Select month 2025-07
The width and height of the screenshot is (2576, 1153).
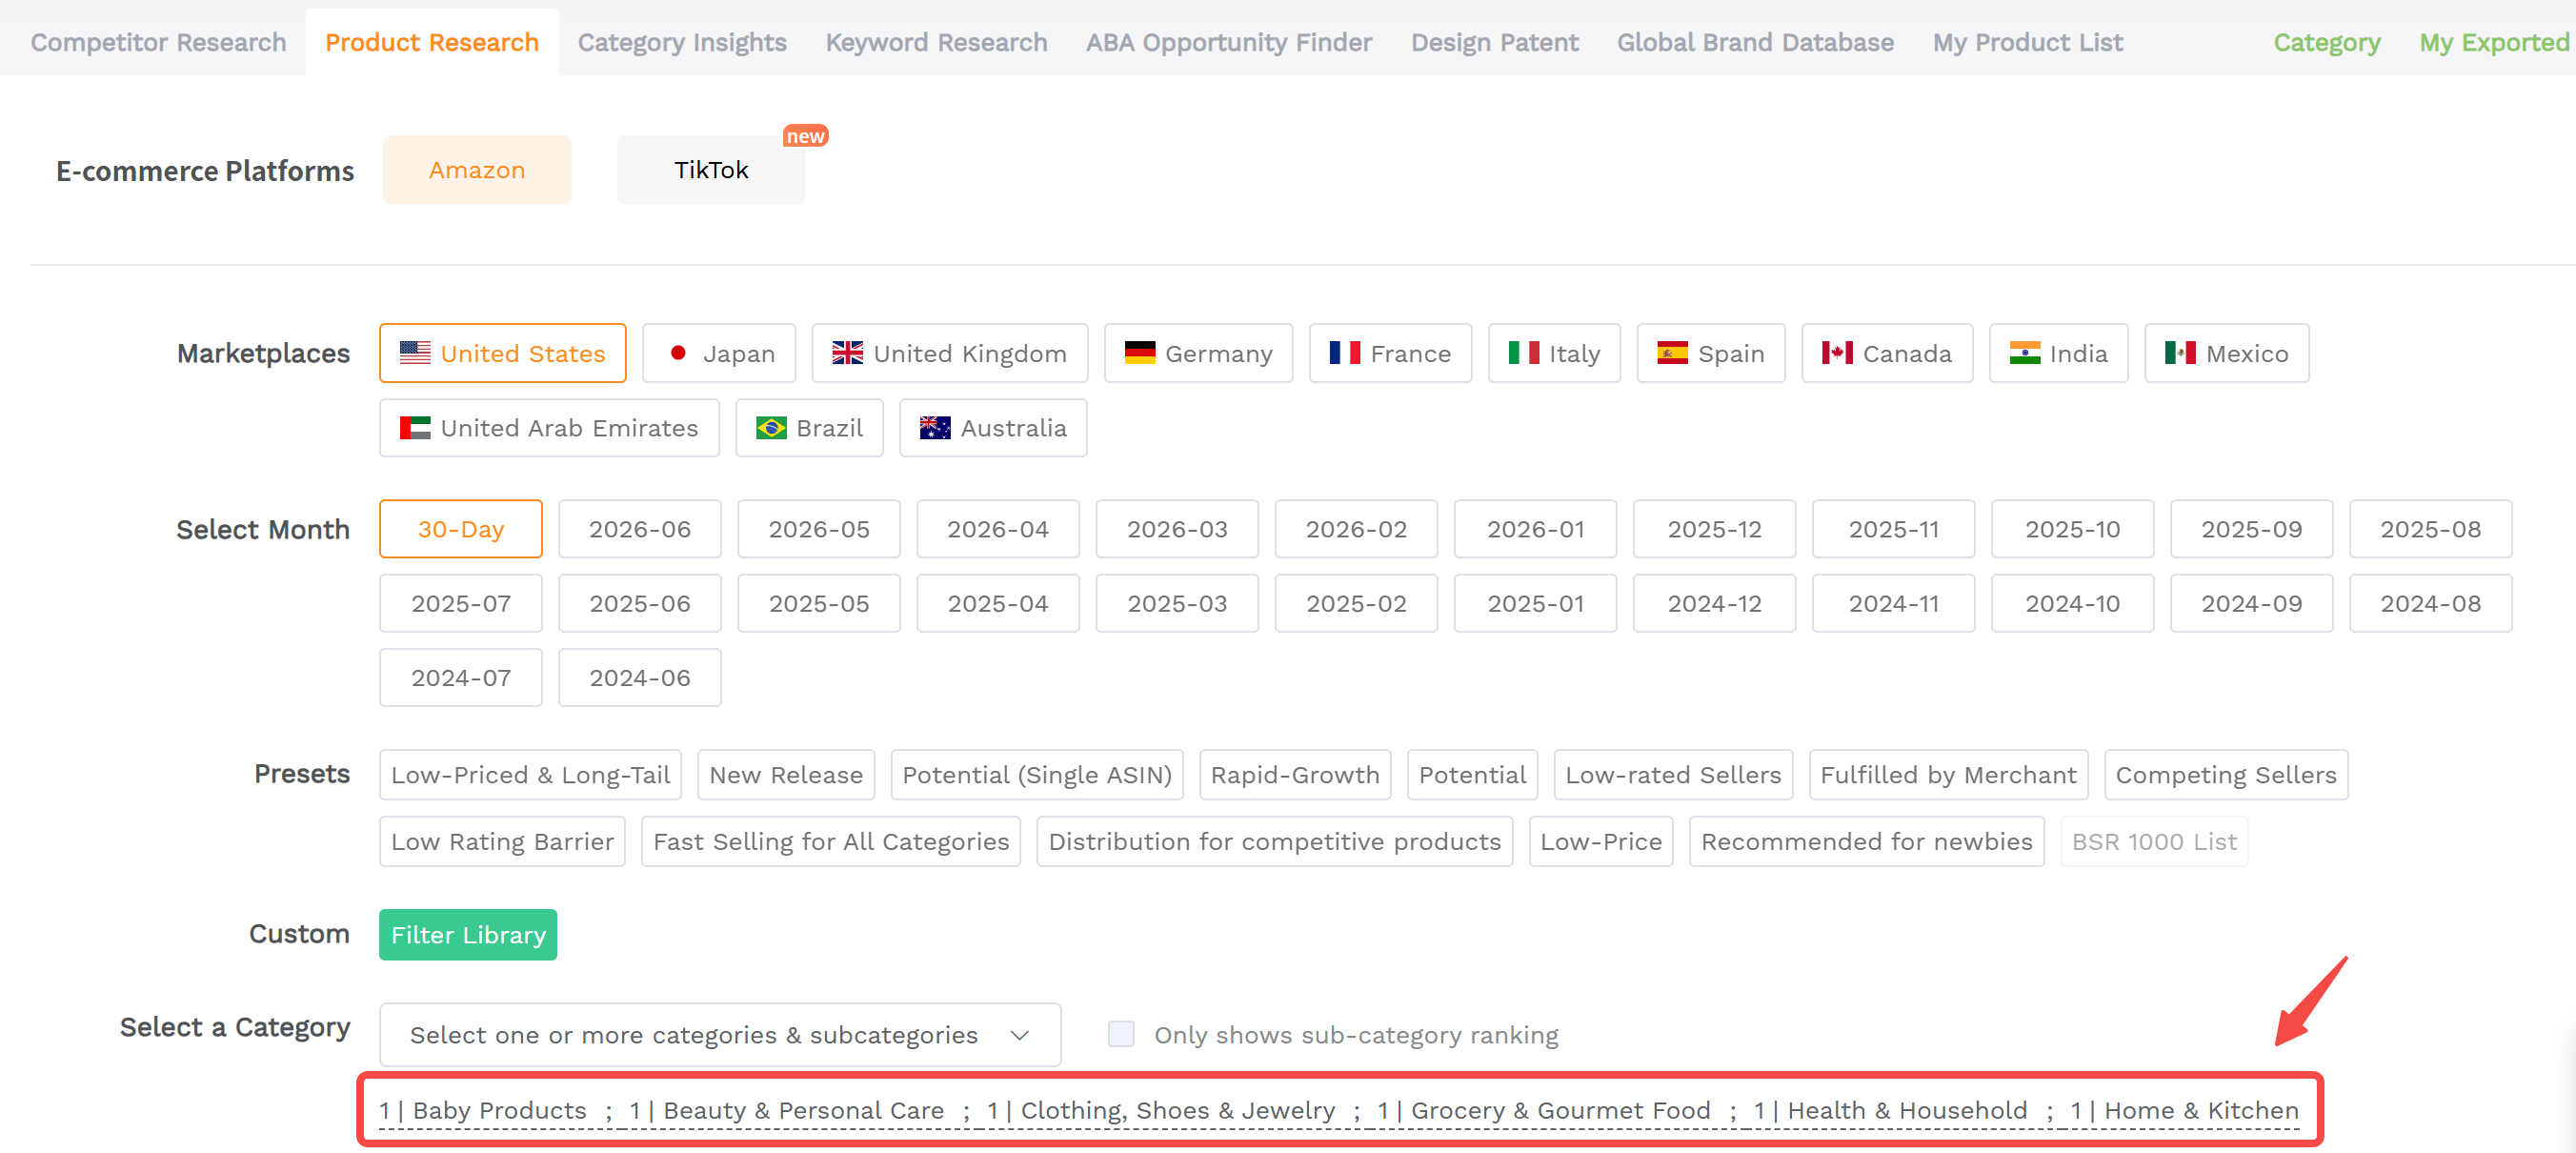[x=461, y=603]
